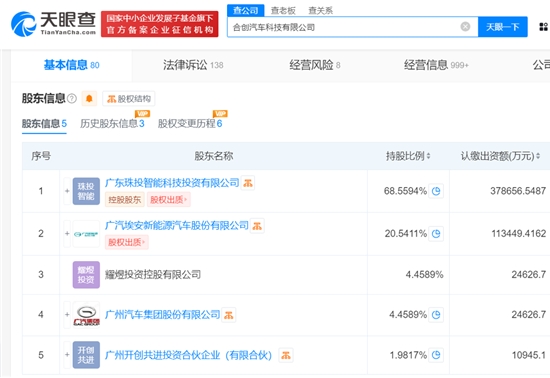
Task: Click the TianYanCha logo
Action: (53, 23)
